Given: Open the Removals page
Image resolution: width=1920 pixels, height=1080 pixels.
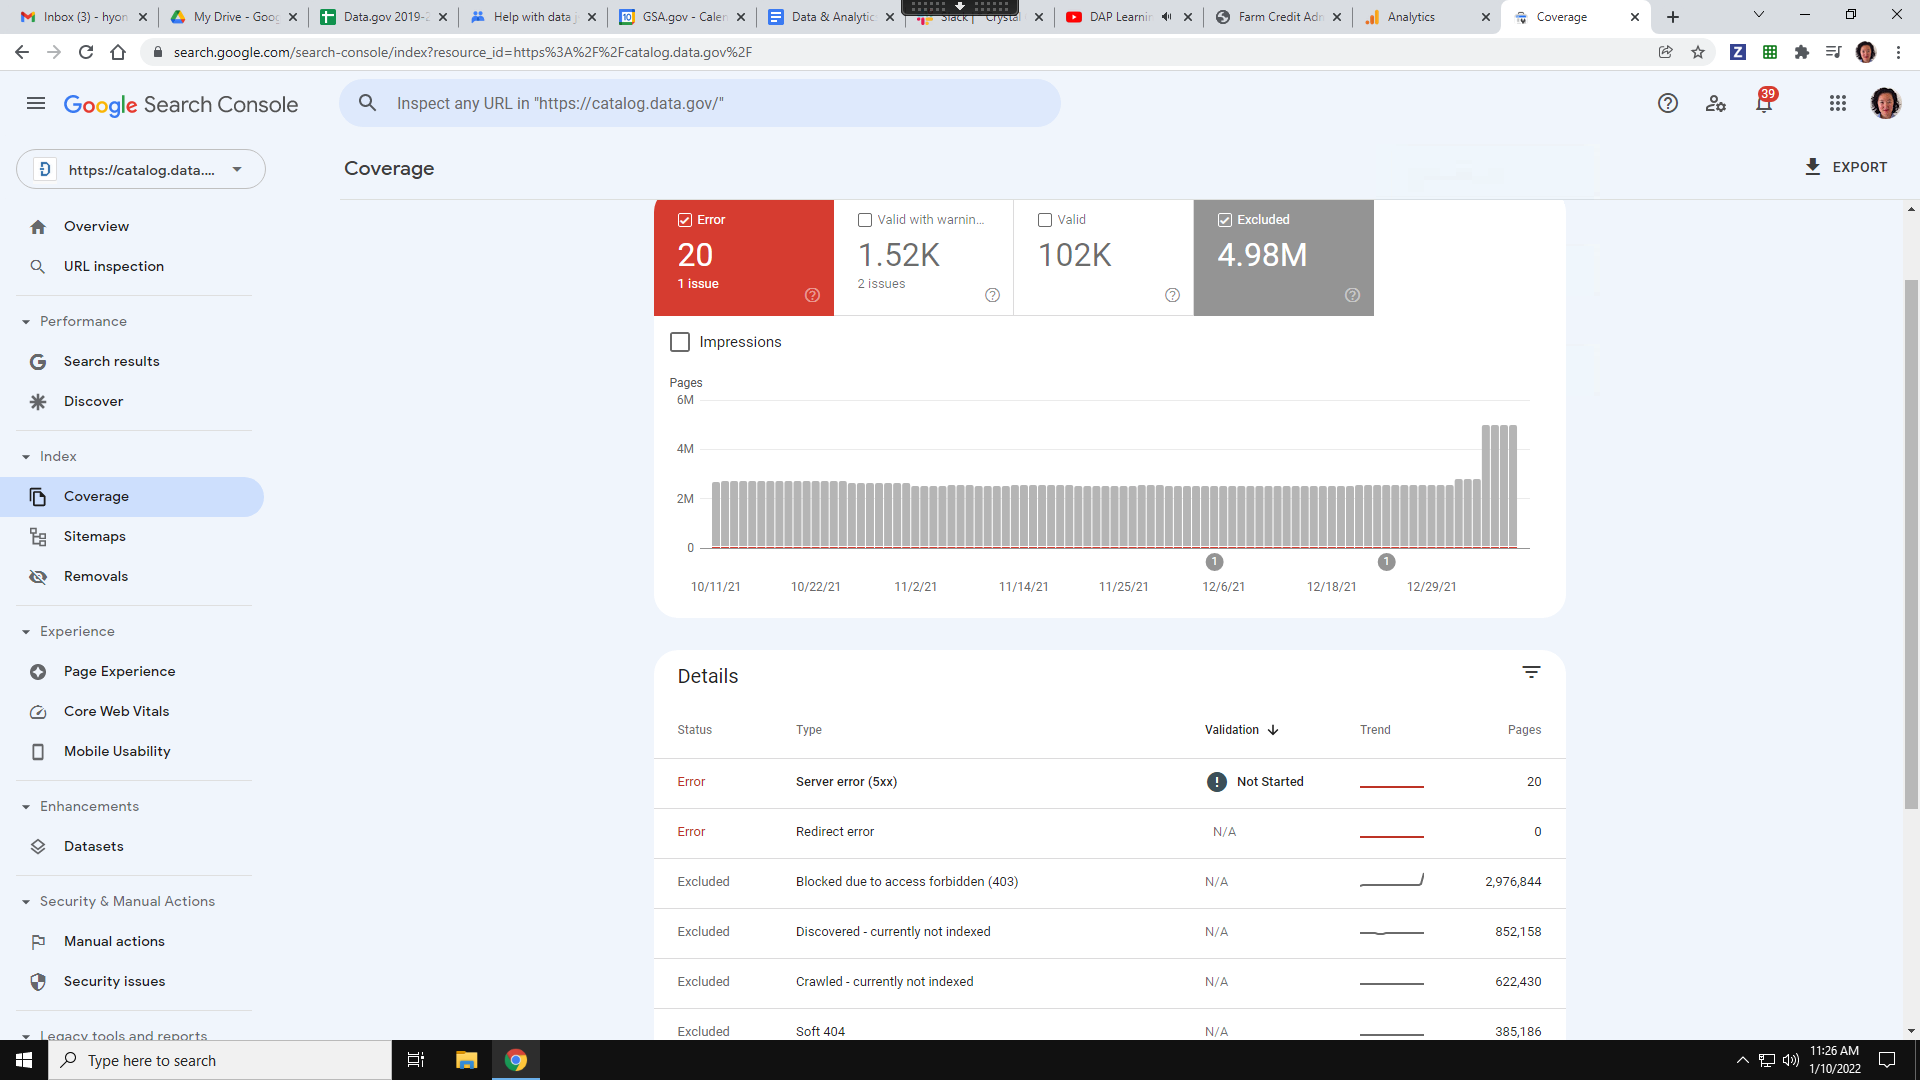Looking at the screenshot, I should pos(132,576).
